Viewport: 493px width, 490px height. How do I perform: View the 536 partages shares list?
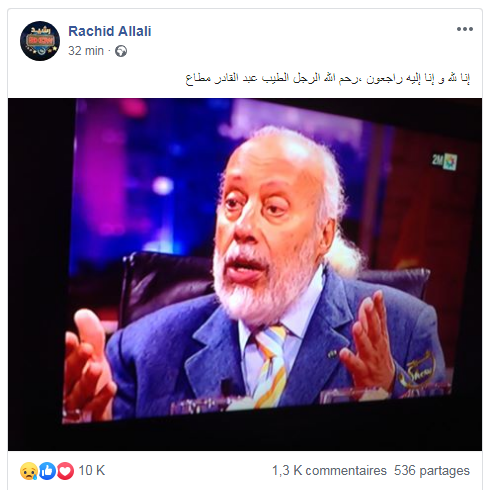point(432,471)
